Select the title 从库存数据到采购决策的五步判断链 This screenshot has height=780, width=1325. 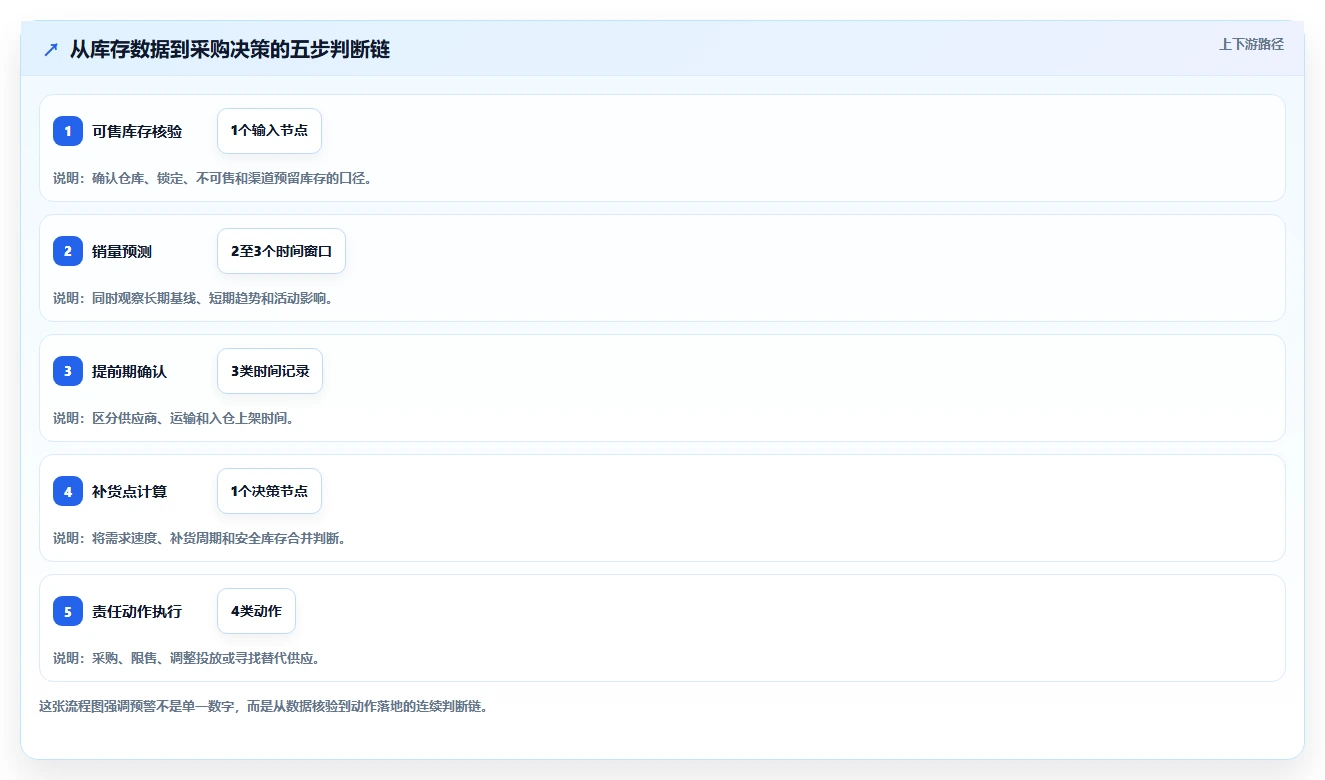pyautogui.click(x=230, y=50)
